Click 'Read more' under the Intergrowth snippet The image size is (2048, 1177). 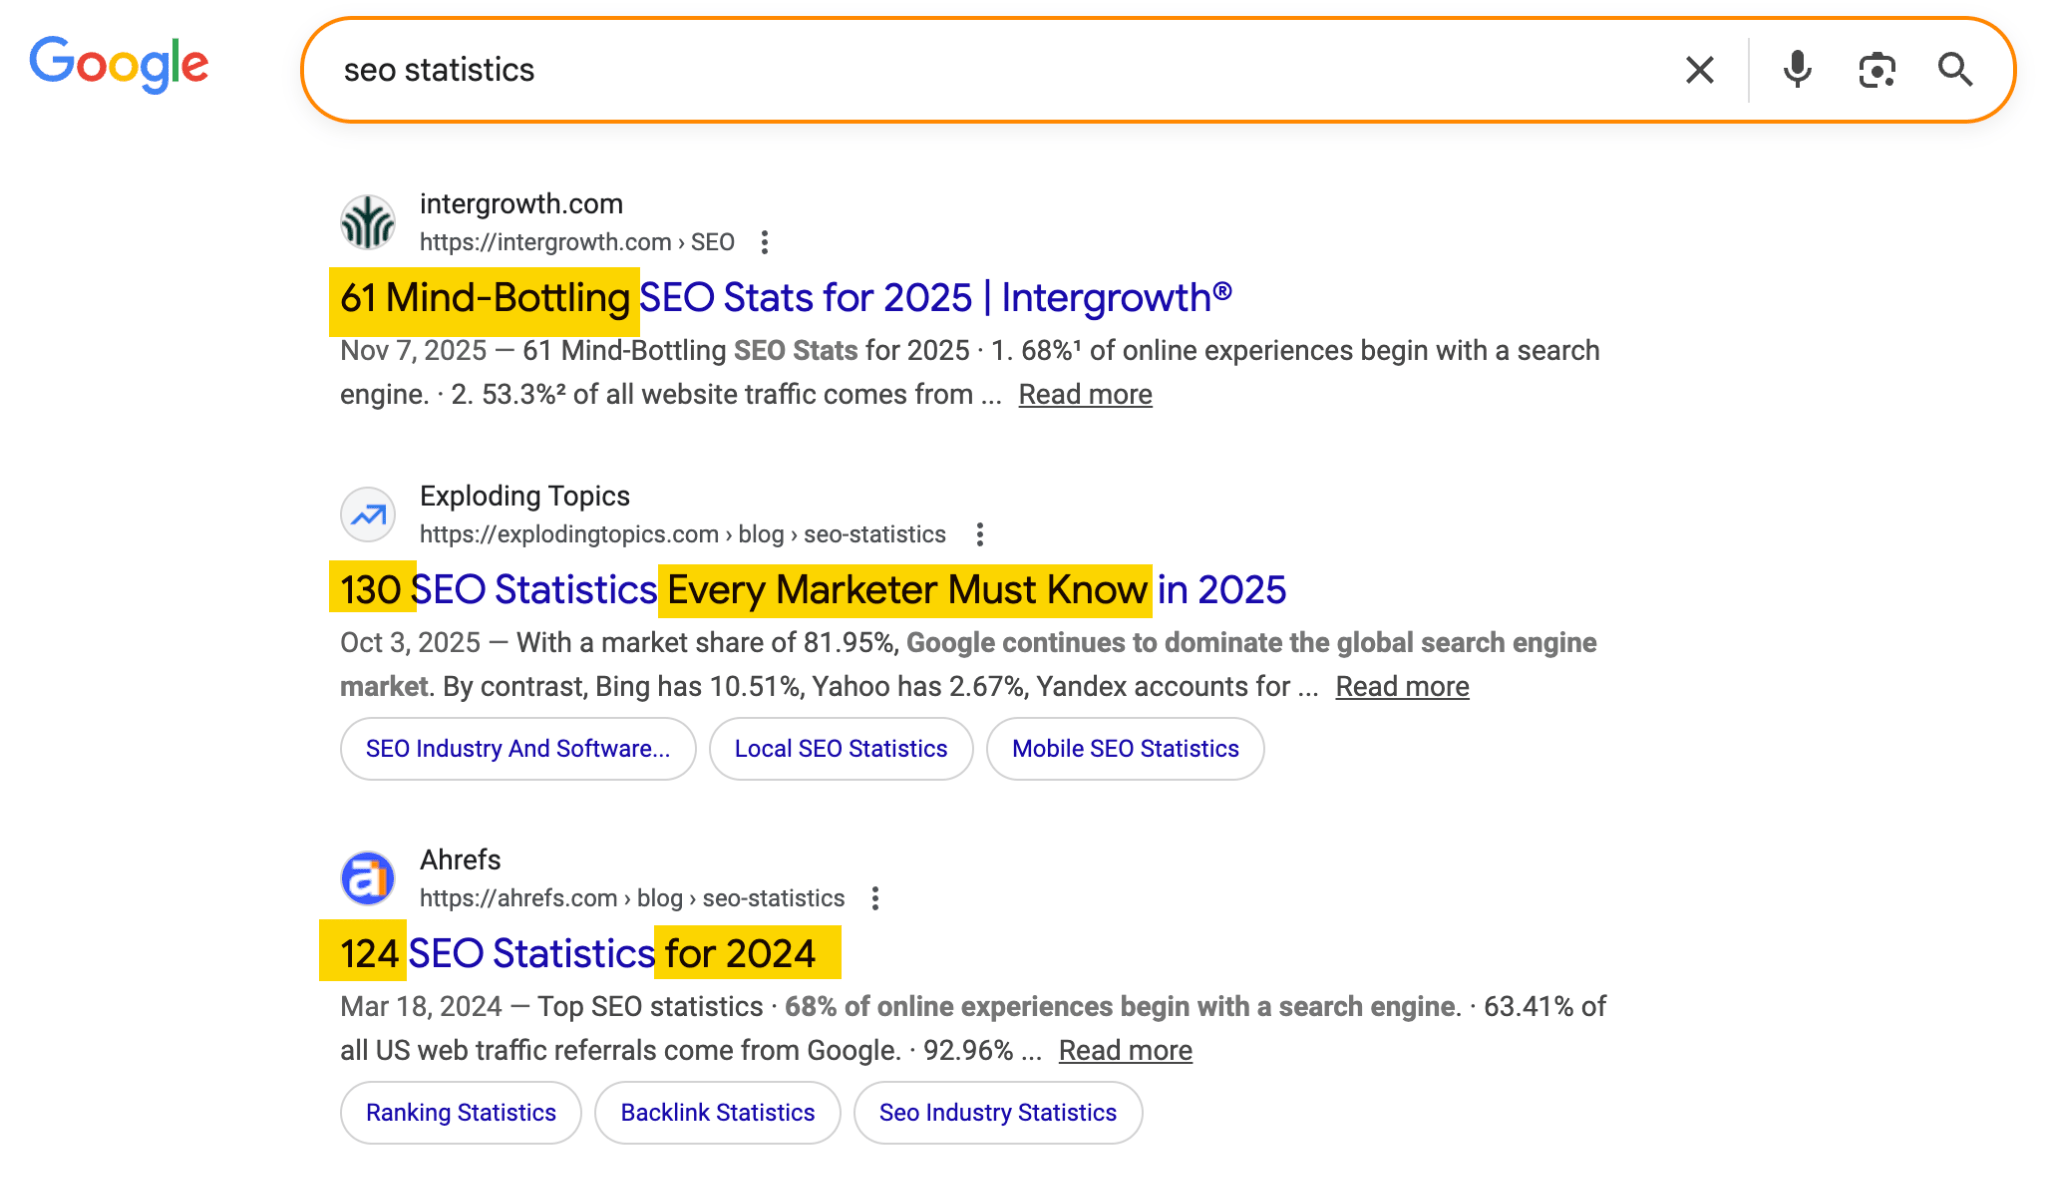(1084, 394)
